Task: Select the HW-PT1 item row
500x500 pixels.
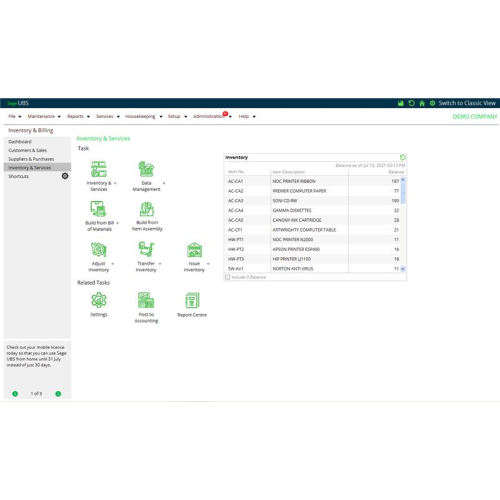Action: click(312, 239)
